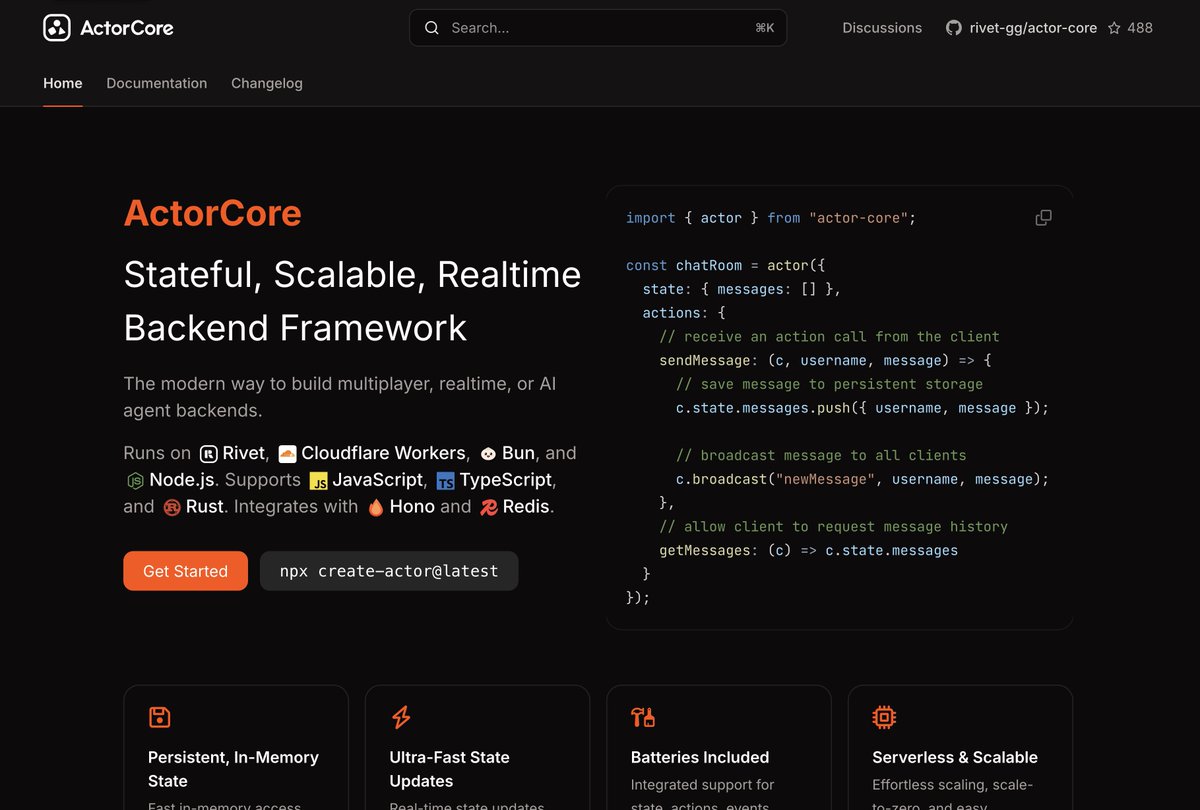
Task: Open the Documentation tab
Action: 157,83
